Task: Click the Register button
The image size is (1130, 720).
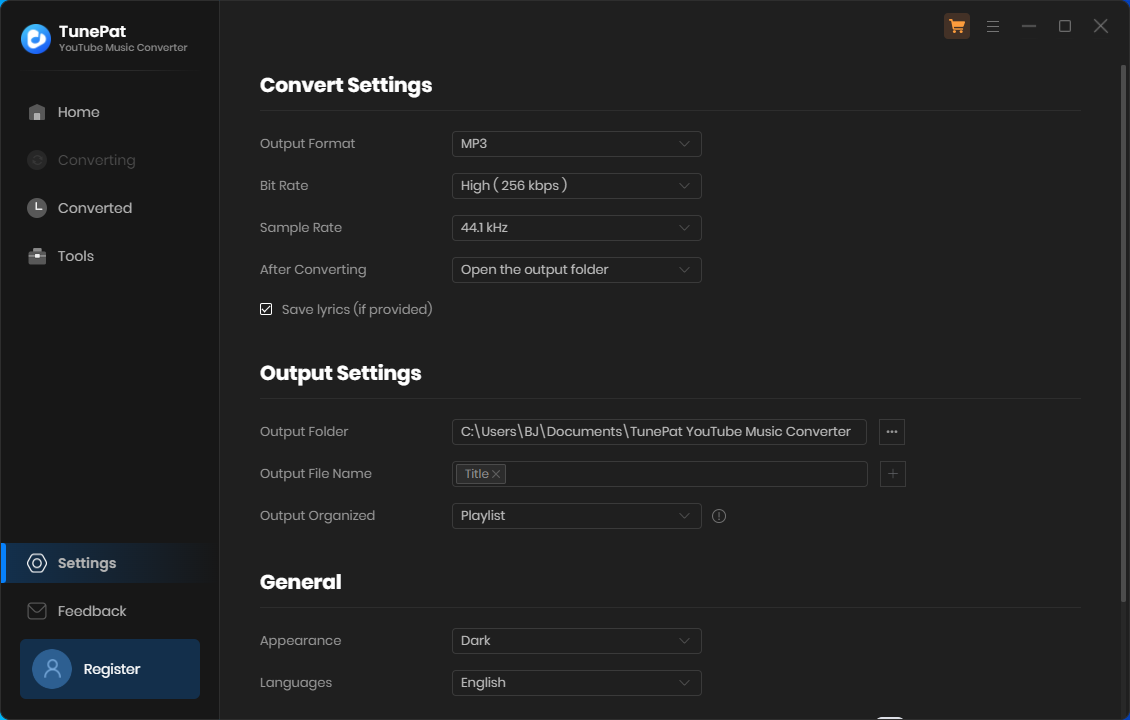Action: 110,669
